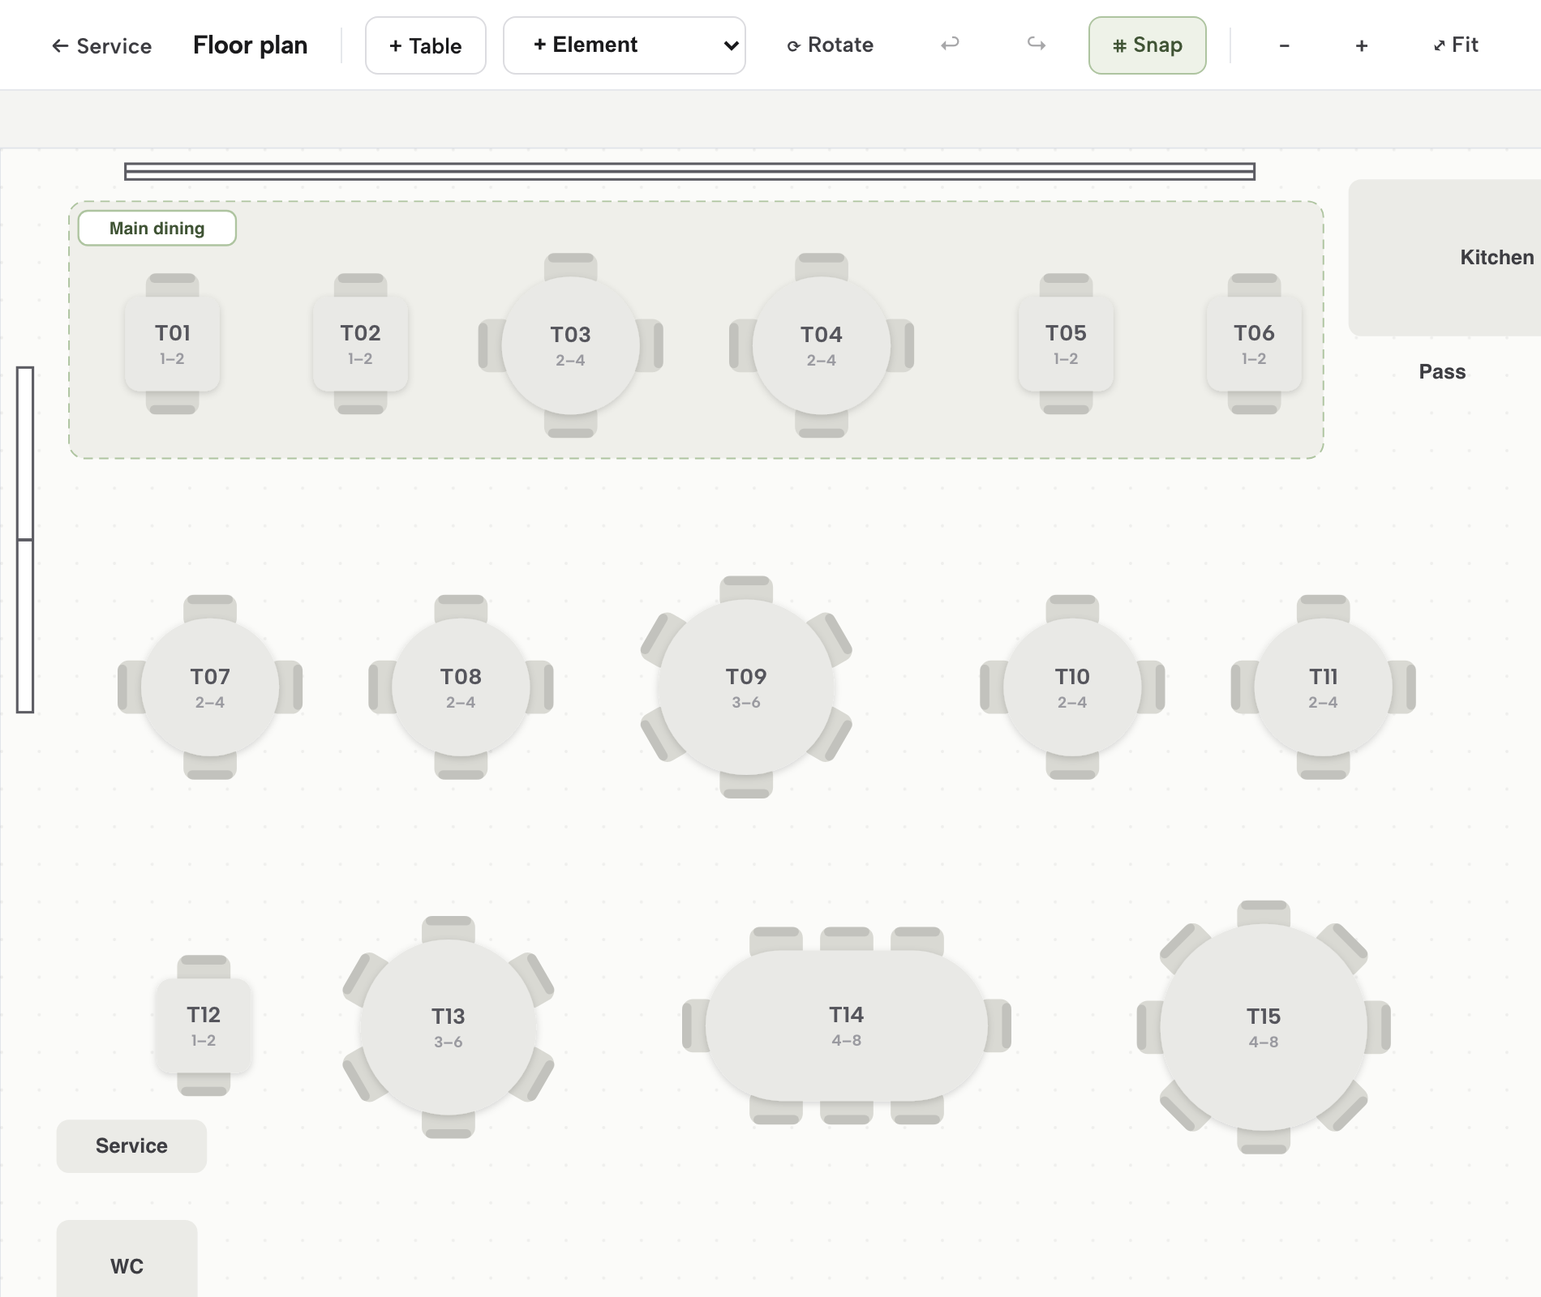Select round table T03
Viewport: 1541px width, 1297px height.
[x=570, y=345]
